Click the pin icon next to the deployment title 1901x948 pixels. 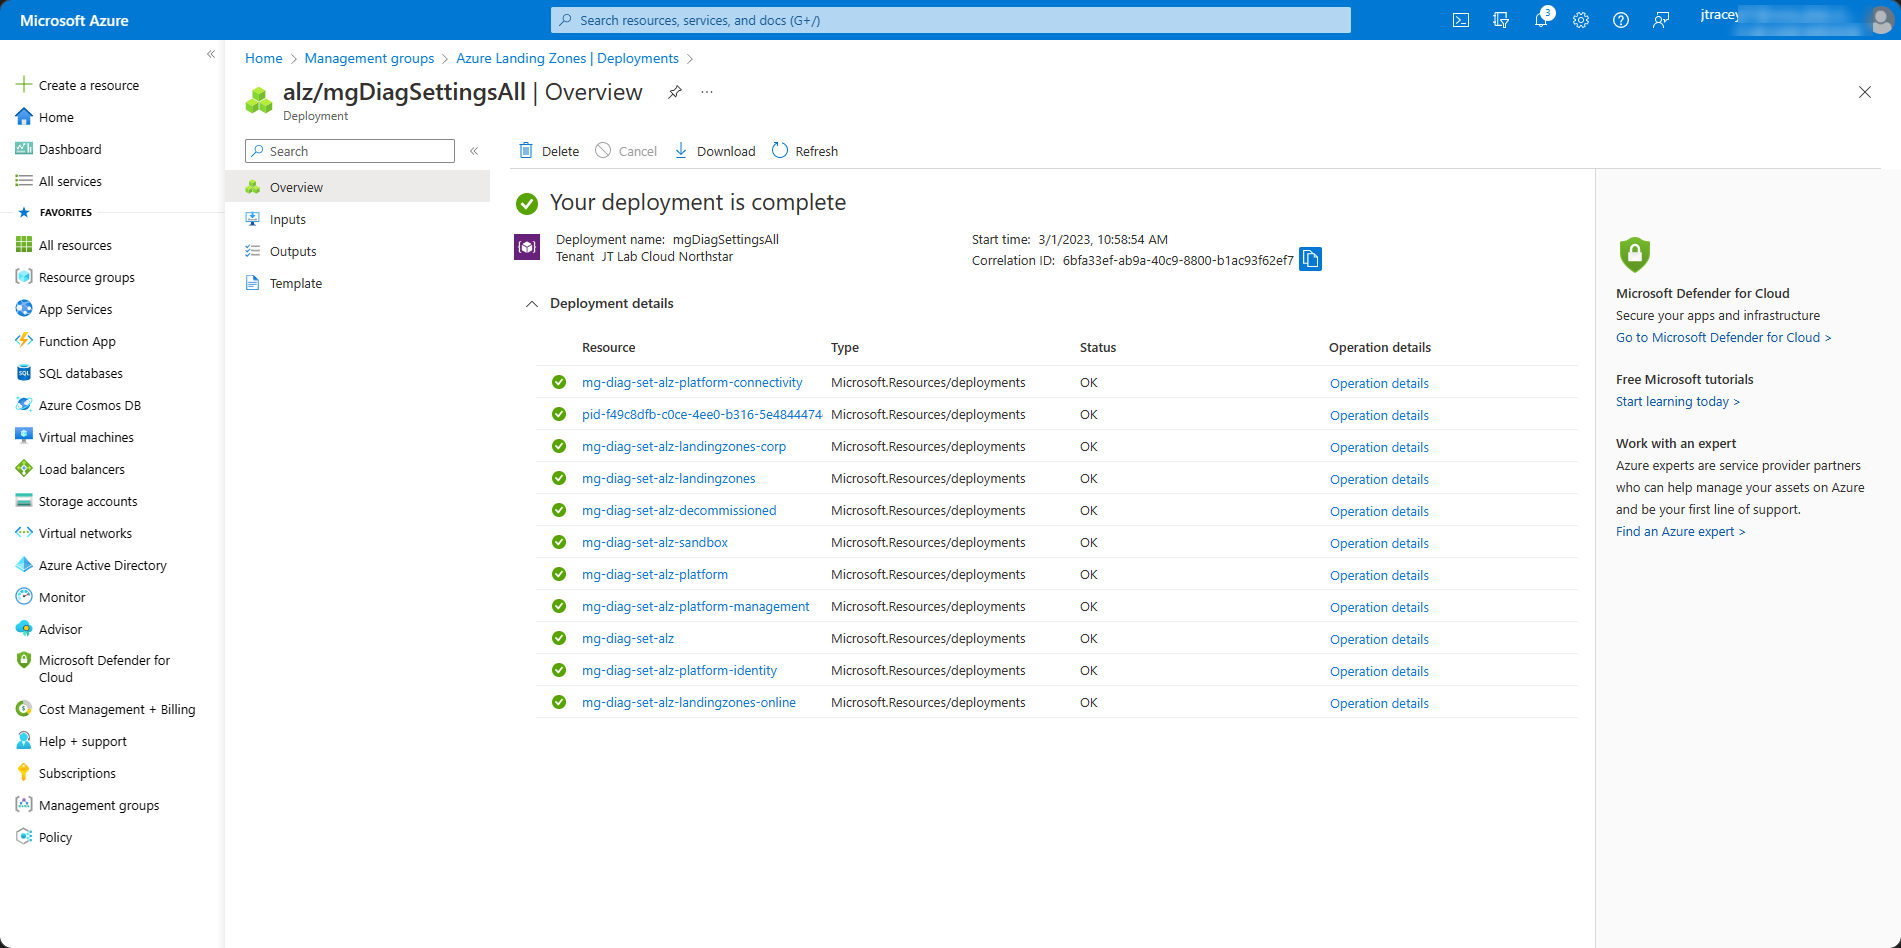click(x=674, y=92)
